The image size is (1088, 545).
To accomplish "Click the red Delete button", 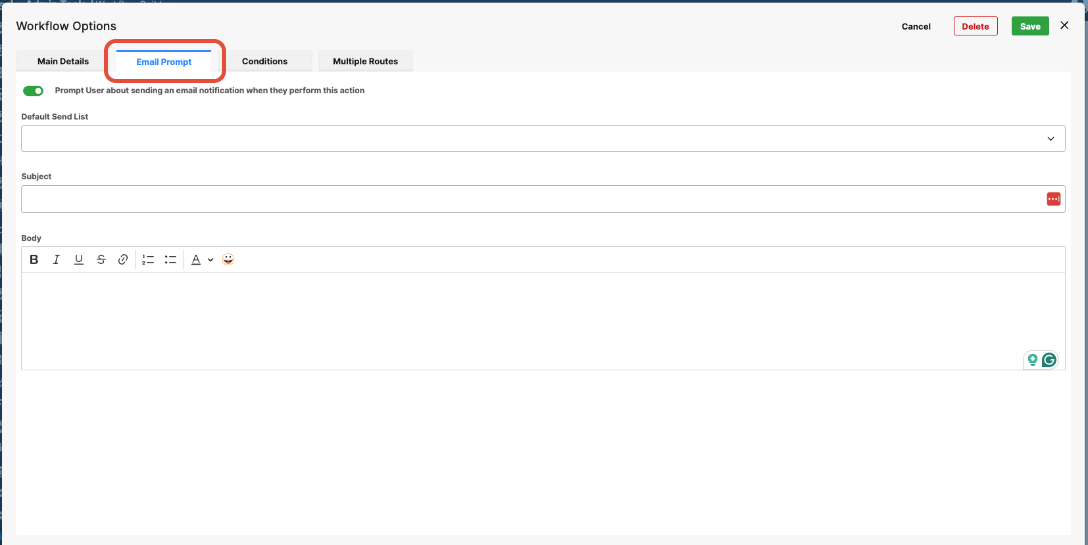I will (976, 26).
